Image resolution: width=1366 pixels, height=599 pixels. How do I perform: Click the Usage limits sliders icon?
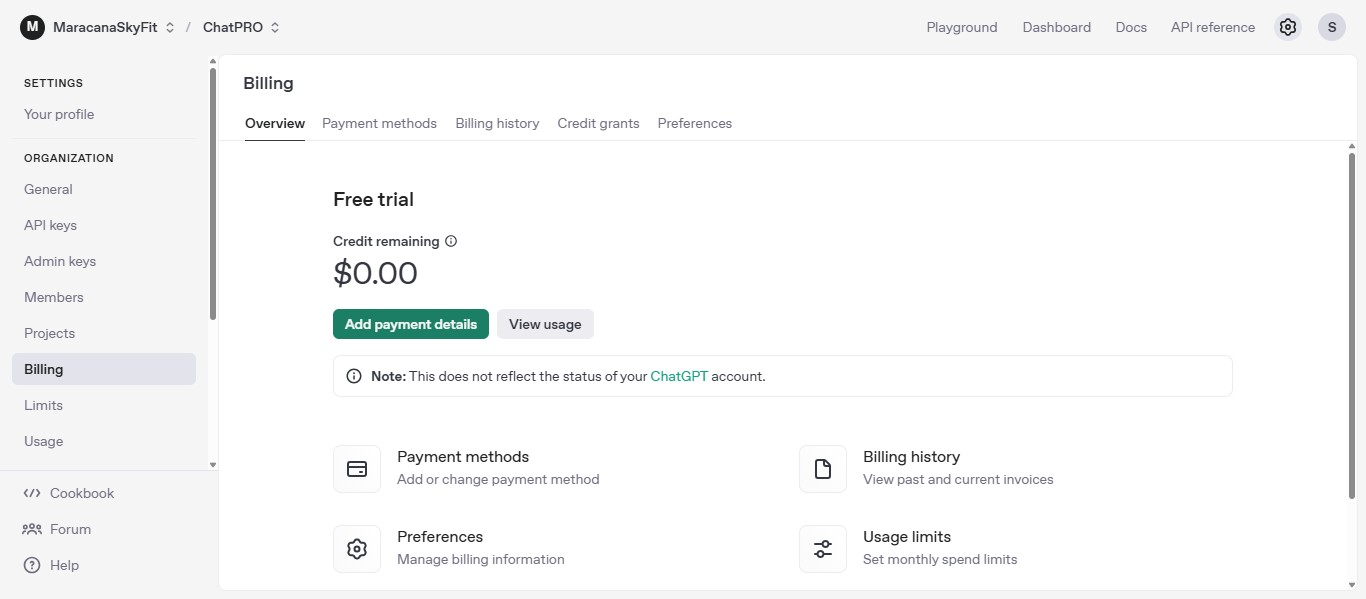(x=823, y=549)
